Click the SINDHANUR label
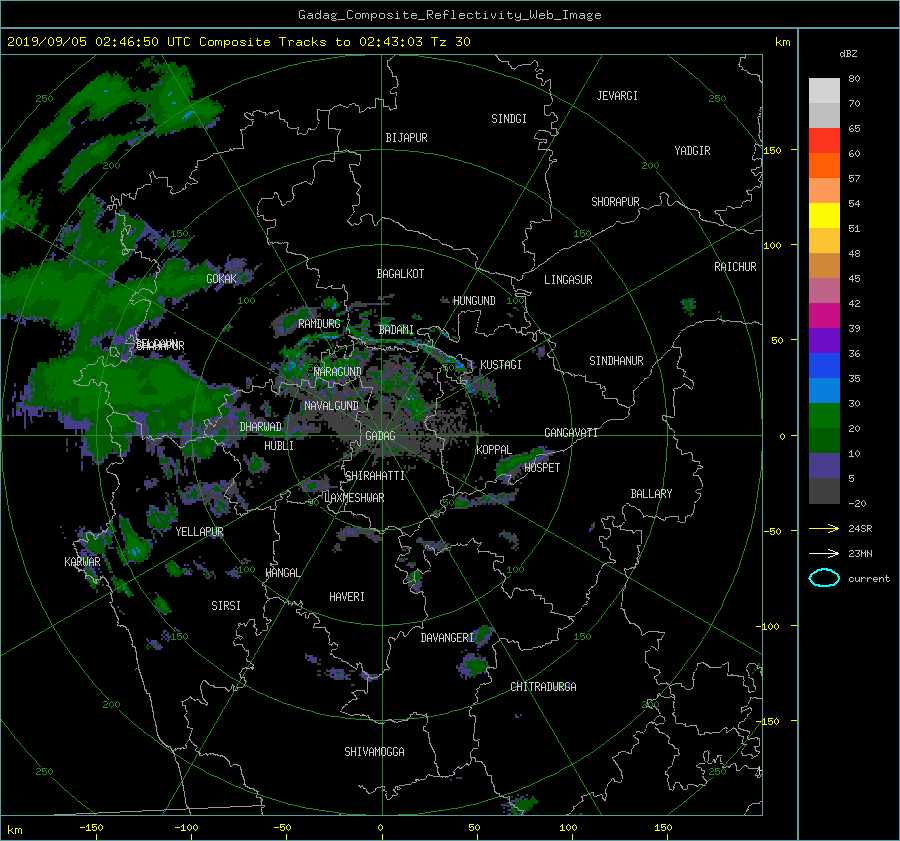Viewport: 900px width, 841px height. (x=616, y=361)
